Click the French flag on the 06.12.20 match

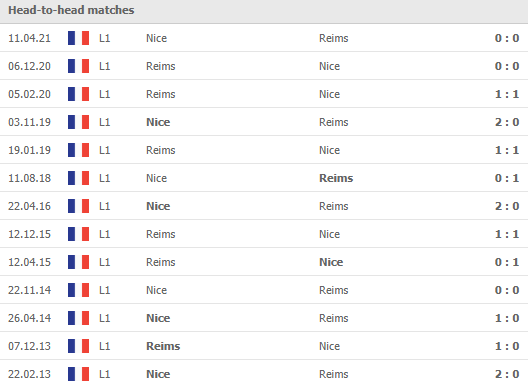click(x=78, y=66)
